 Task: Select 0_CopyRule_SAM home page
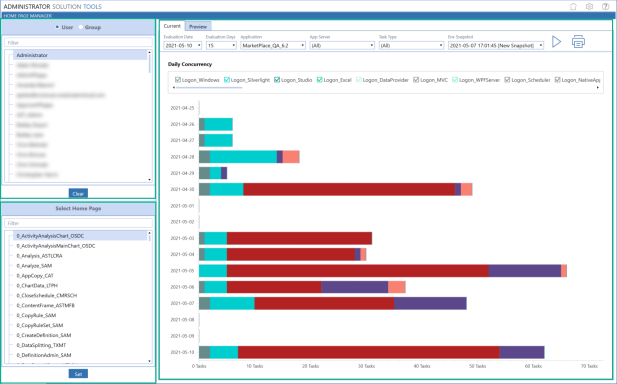tap(36, 315)
